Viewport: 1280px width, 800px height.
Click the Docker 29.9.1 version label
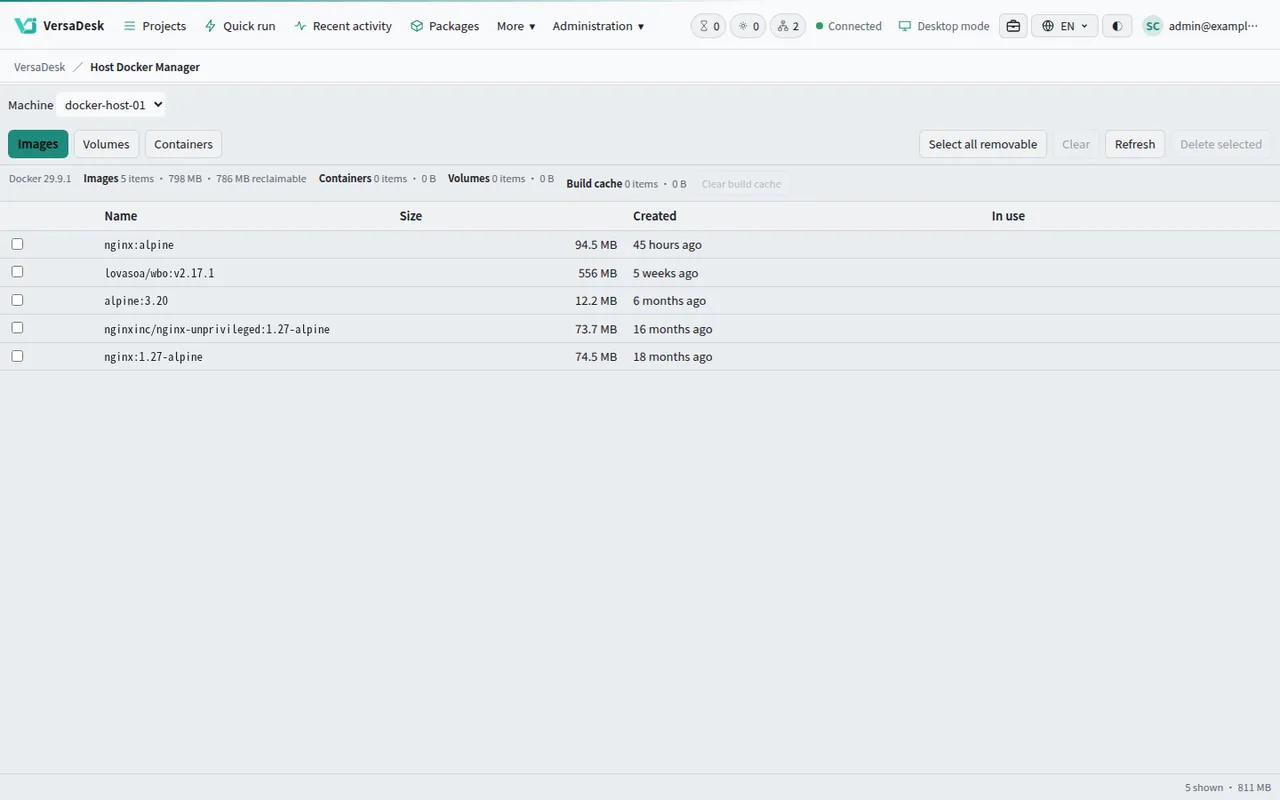tap(40, 179)
